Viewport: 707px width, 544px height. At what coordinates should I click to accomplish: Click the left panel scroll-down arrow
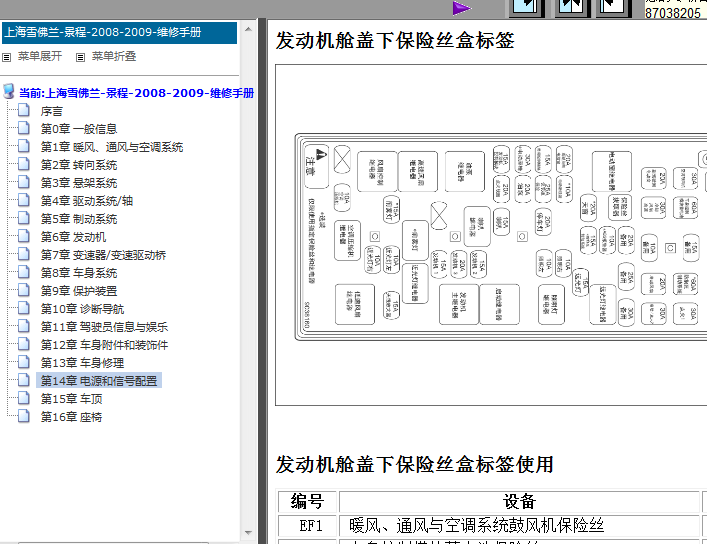(x=248, y=533)
